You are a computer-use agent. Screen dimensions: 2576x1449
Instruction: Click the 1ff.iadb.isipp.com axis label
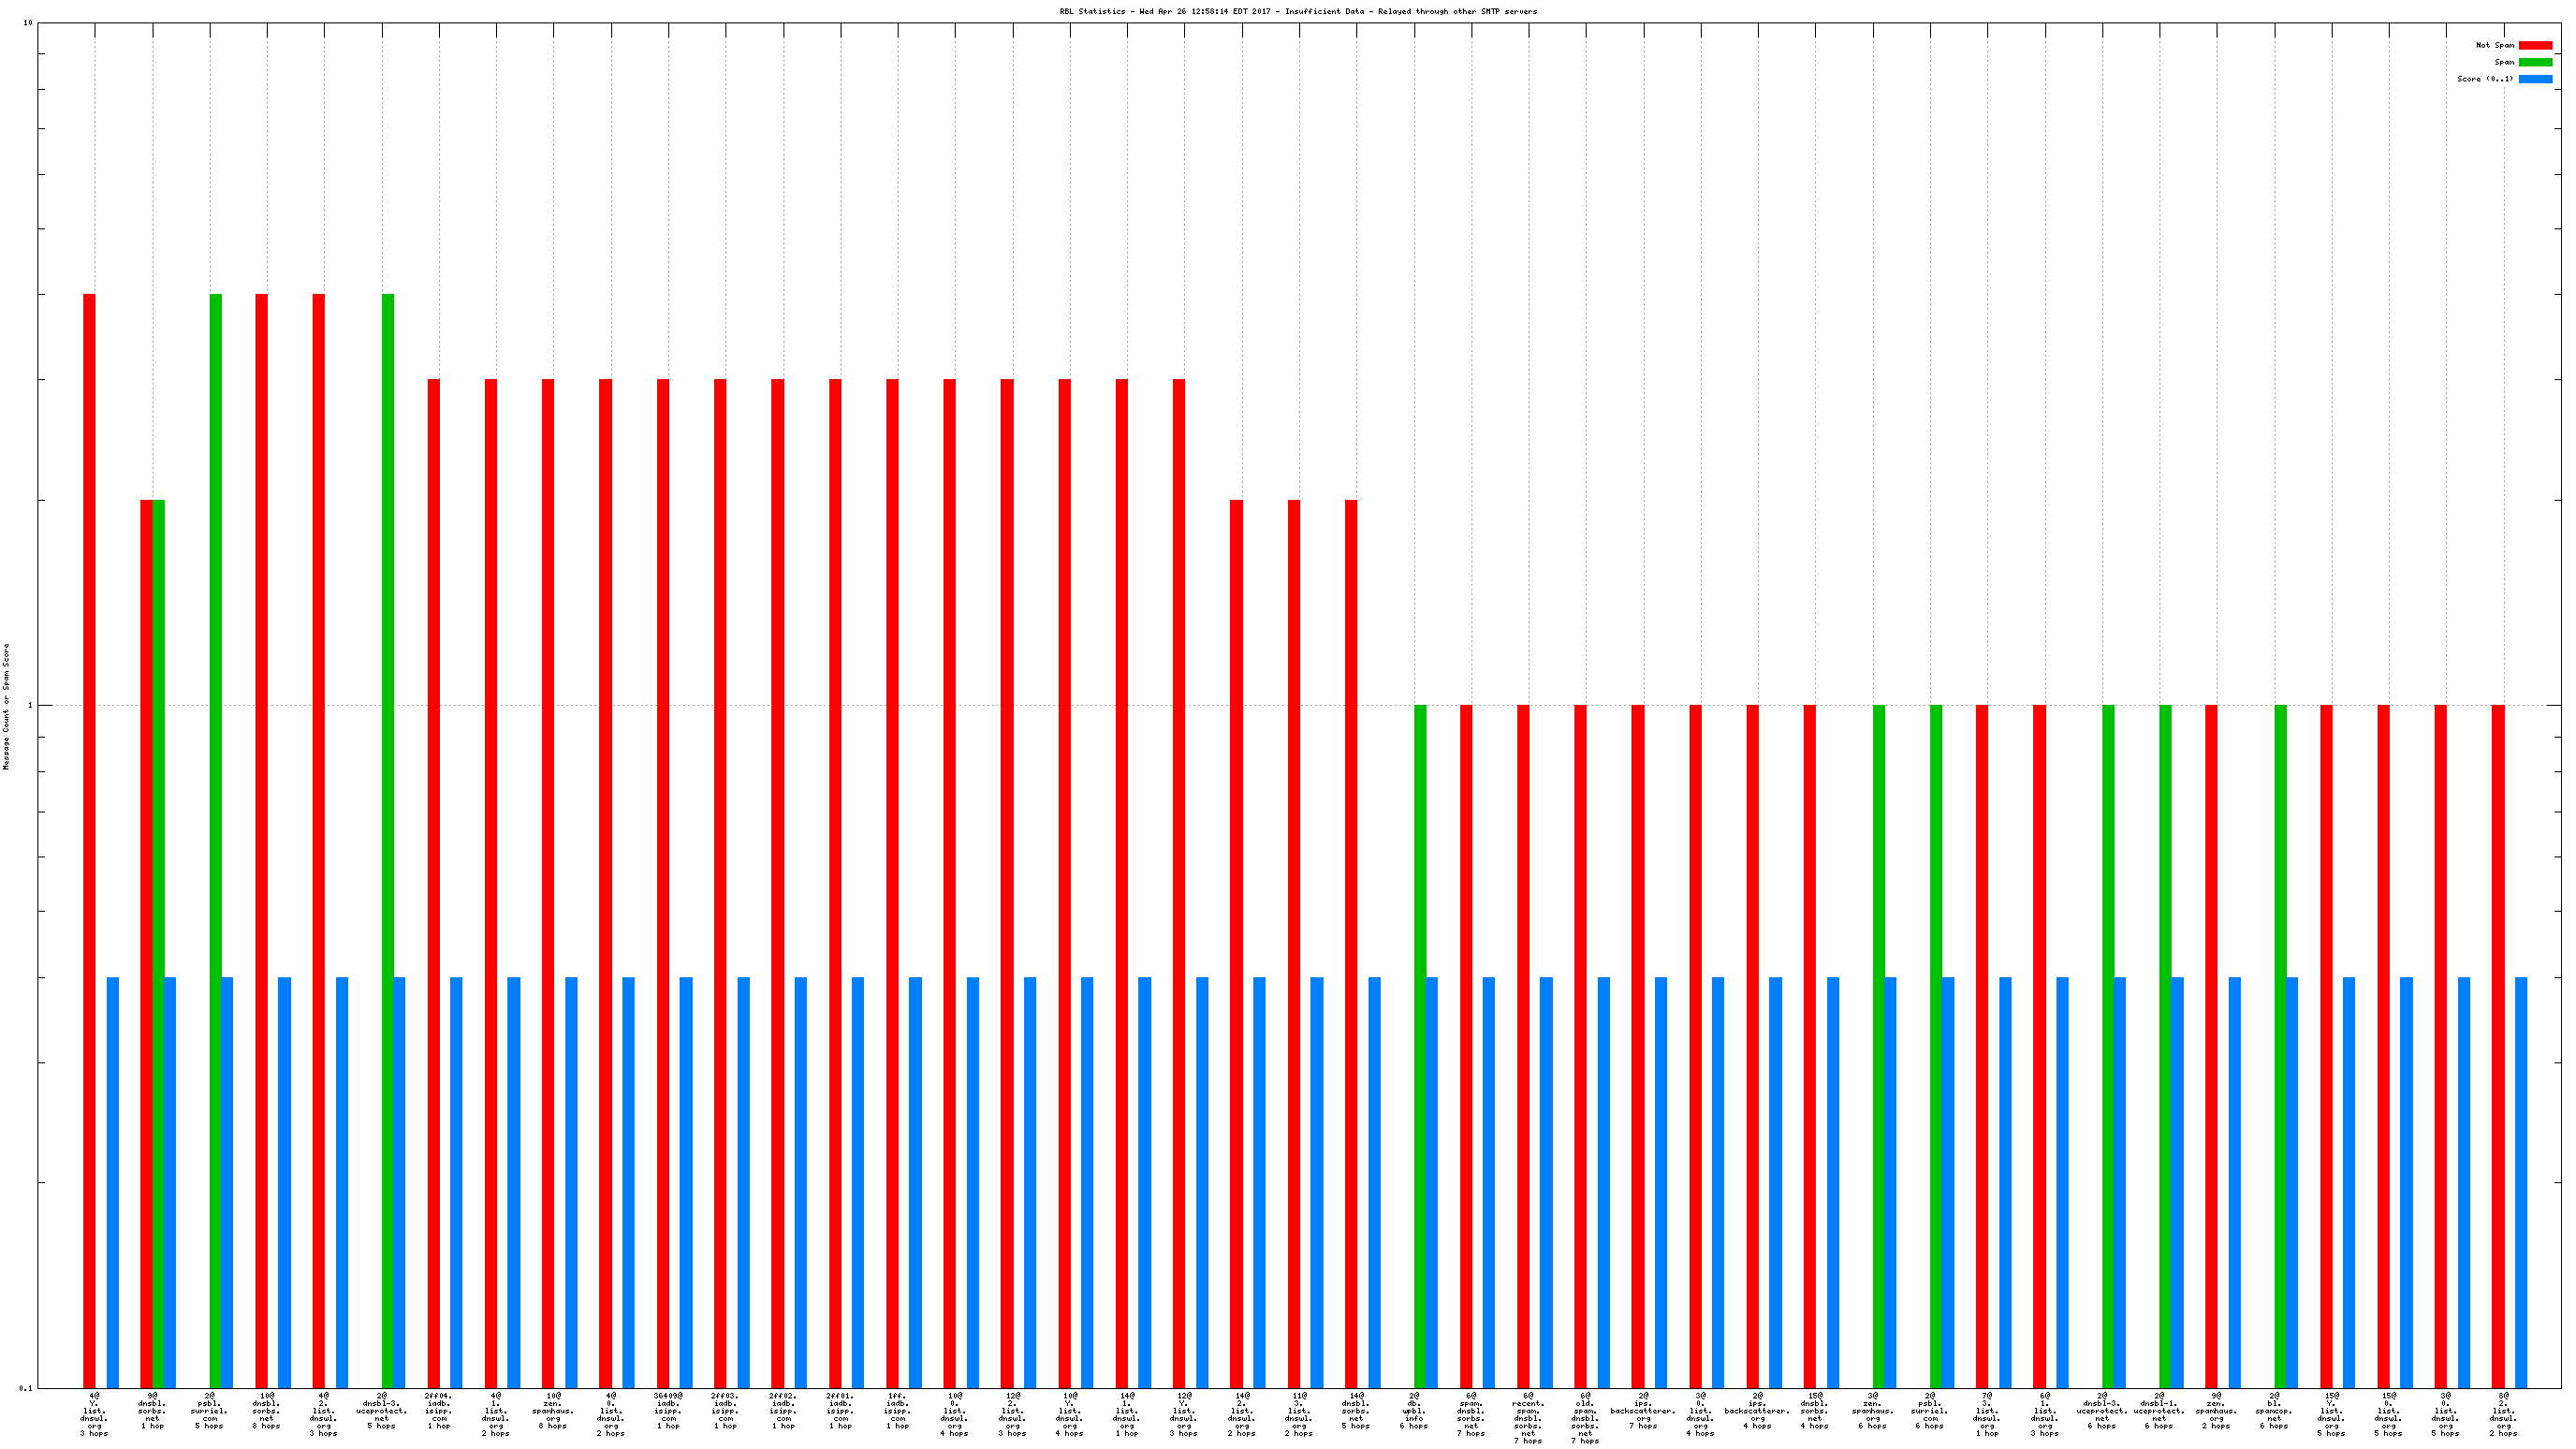point(897,1410)
